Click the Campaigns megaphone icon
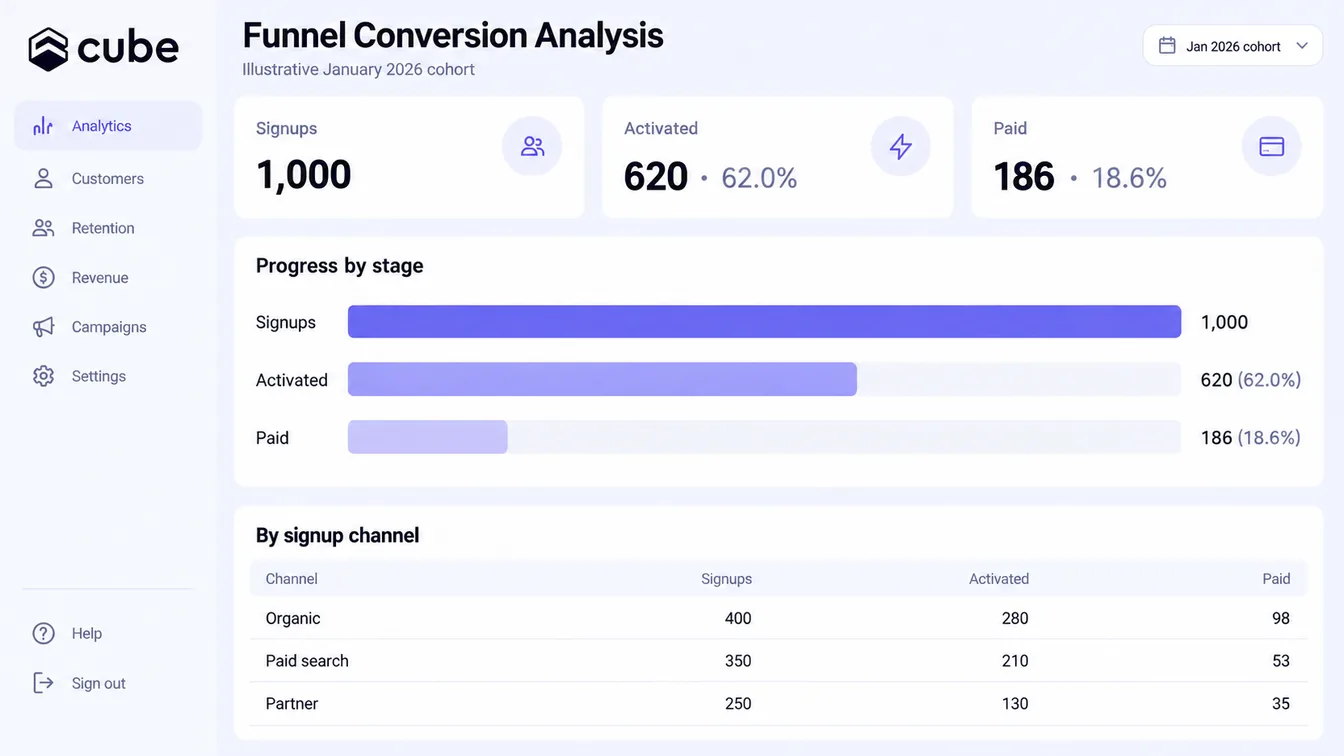This screenshot has height=756, width=1344. (x=43, y=327)
